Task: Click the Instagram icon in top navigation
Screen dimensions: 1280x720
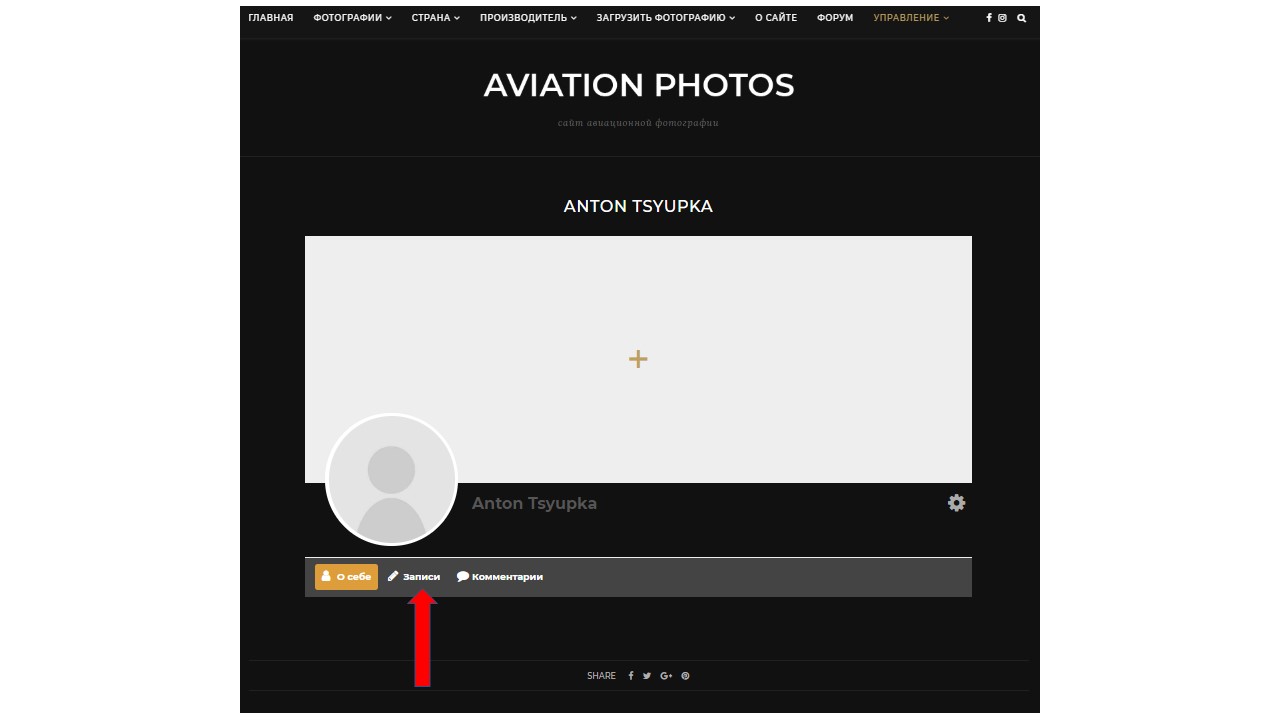Action: (1003, 18)
